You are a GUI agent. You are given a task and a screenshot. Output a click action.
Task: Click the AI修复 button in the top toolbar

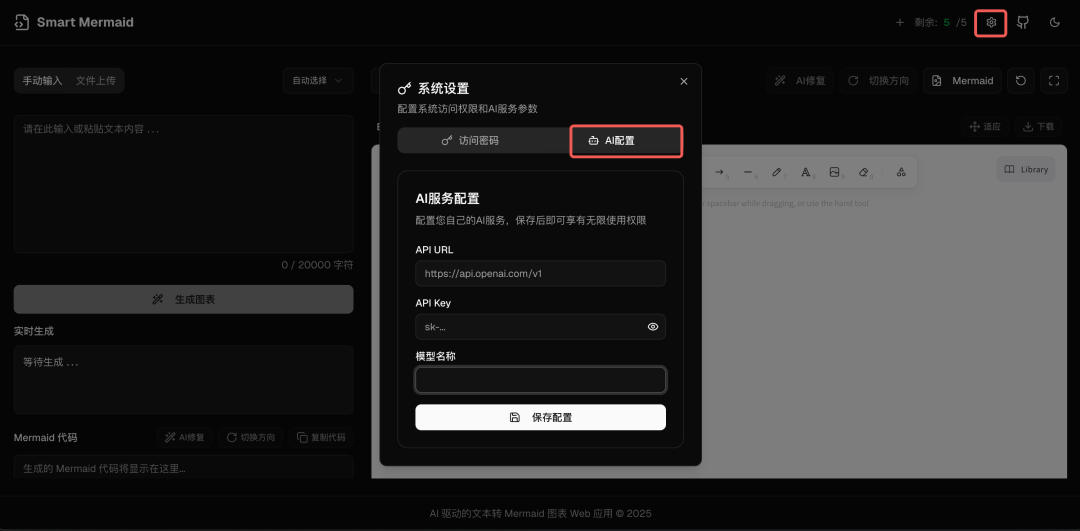click(800, 81)
